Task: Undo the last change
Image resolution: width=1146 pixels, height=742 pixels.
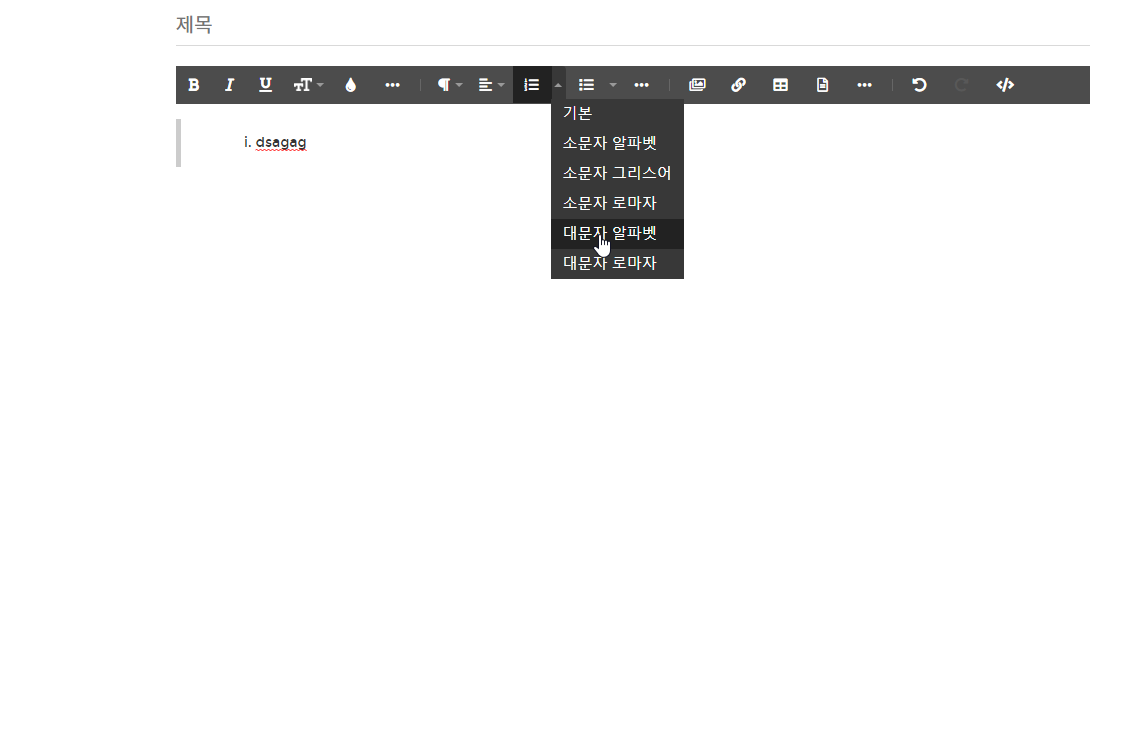Action: (919, 85)
